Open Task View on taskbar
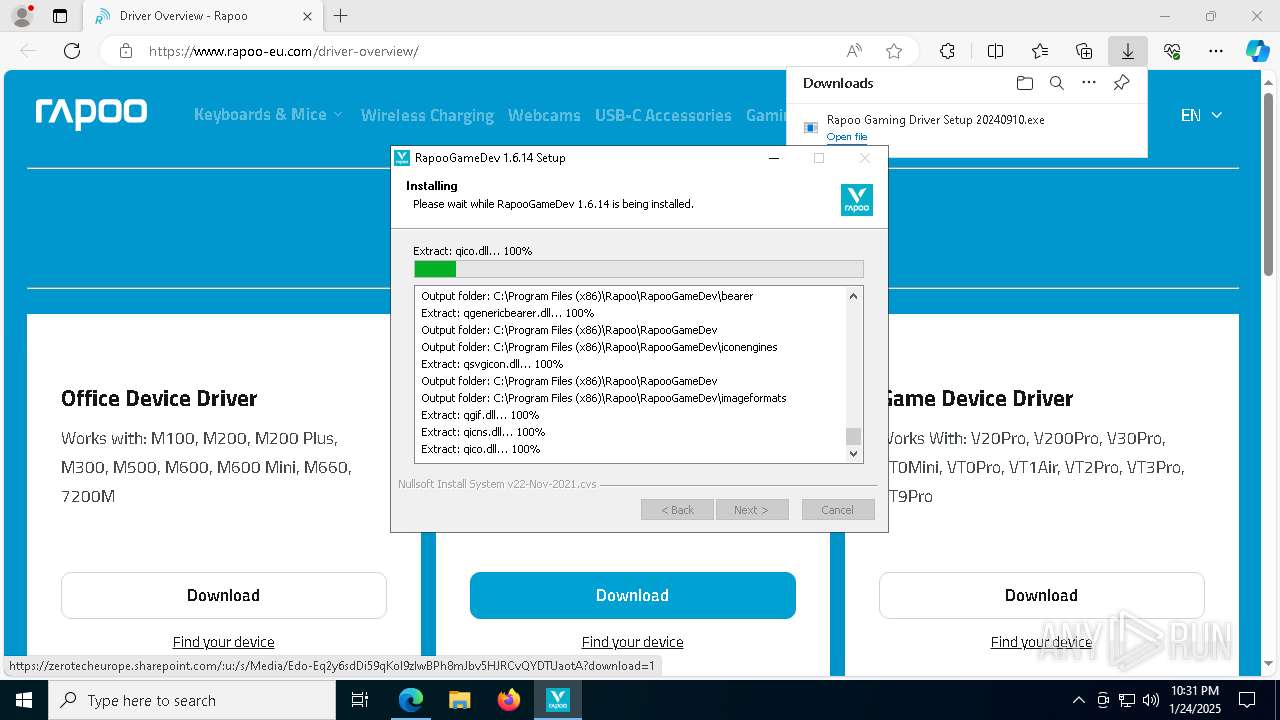This screenshot has height=720, width=1280. tap(361, 700)
